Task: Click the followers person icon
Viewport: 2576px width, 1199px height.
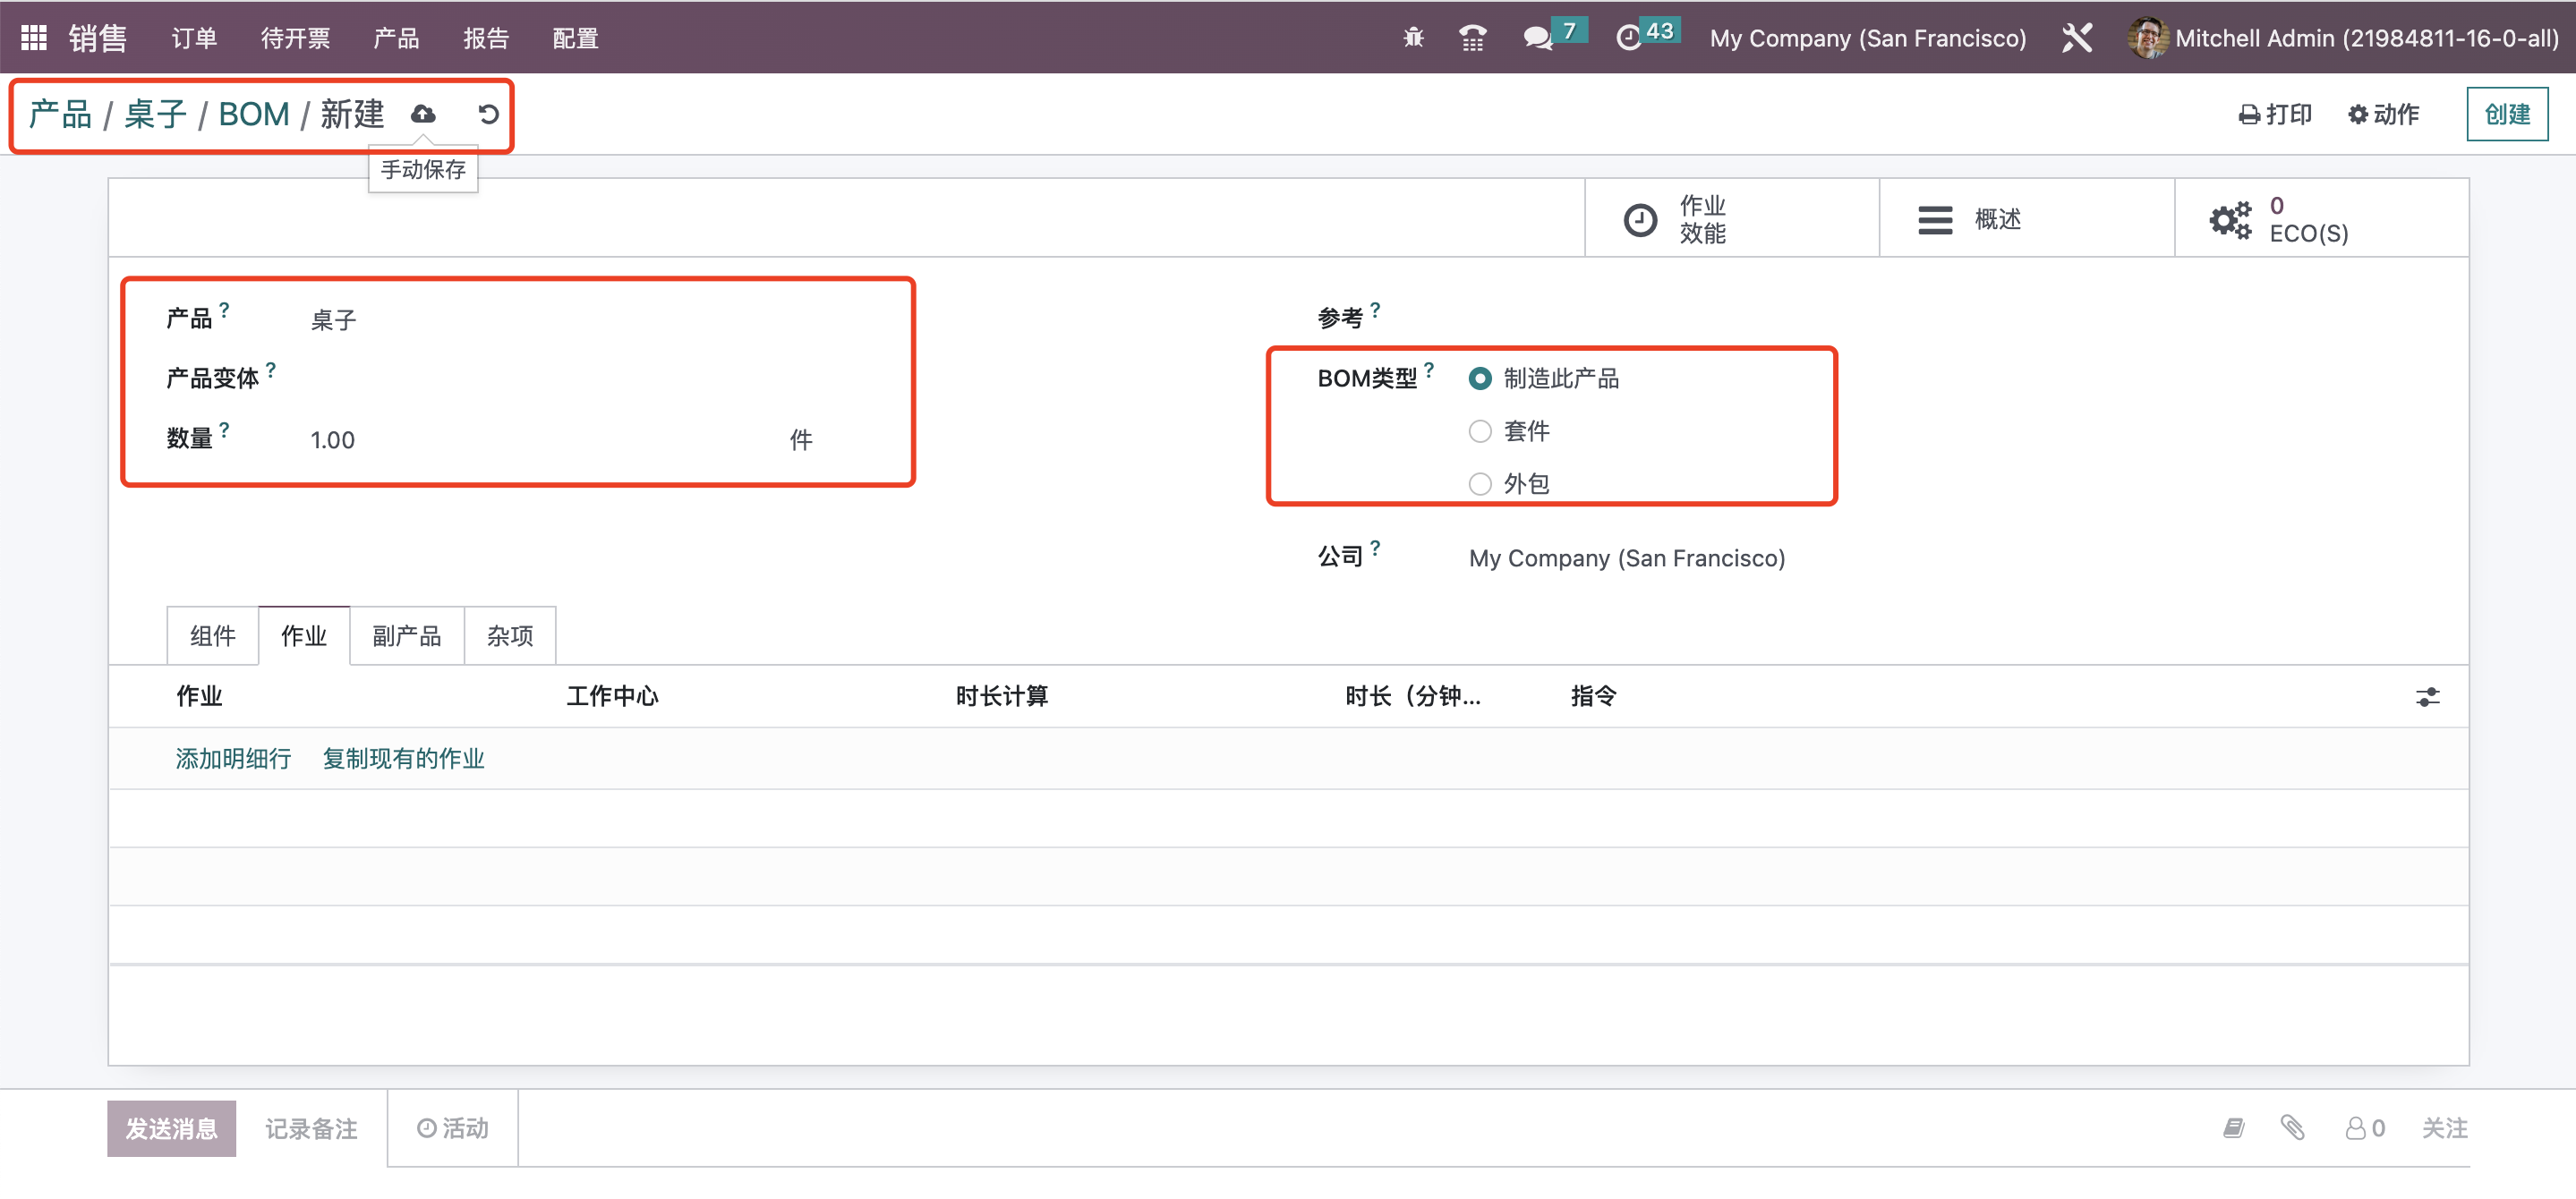Action: pyautogui.click(x=2355, y=1128)
